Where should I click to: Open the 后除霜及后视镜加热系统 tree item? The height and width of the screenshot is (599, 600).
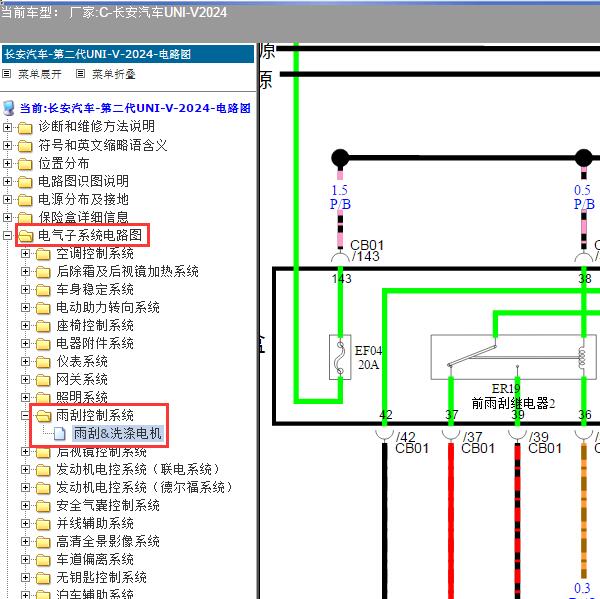pyautogui.click(x=127, y=271)
